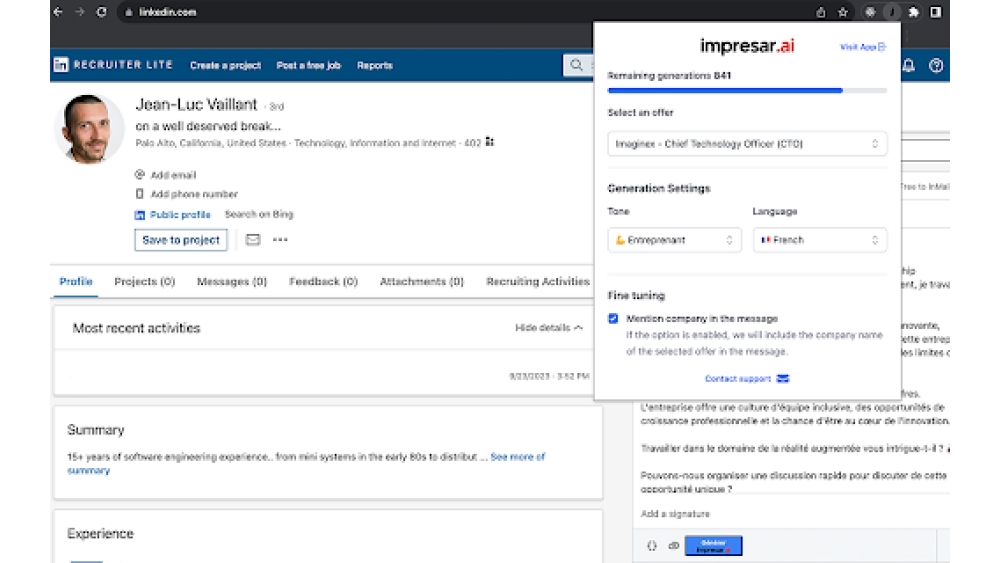The width and height of the screenshot is (1000, 563).
Task: Click the Experience section heading
Action: pos(100,534)
